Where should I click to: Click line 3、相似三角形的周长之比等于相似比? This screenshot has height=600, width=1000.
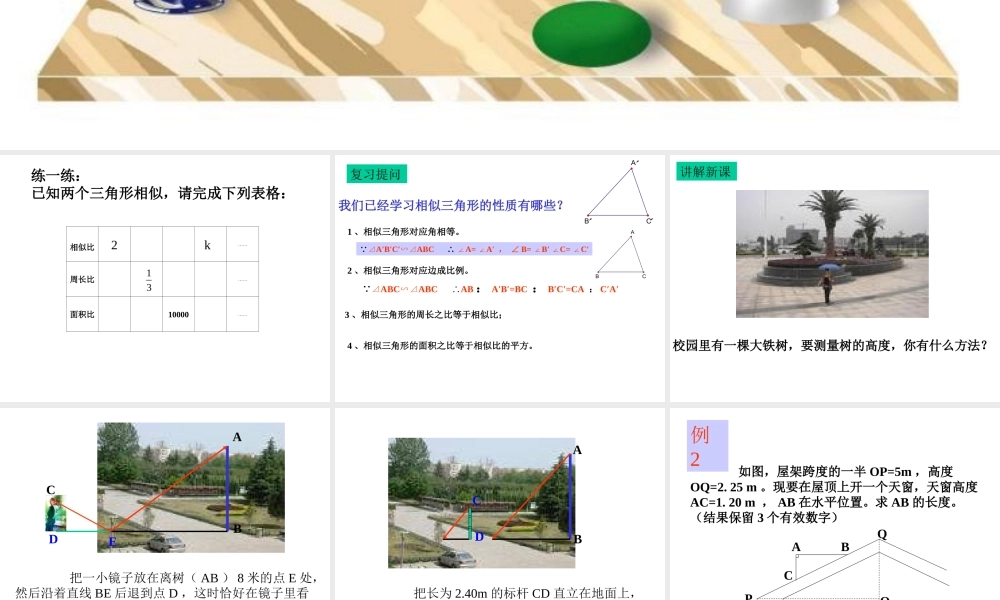(424, 314)
